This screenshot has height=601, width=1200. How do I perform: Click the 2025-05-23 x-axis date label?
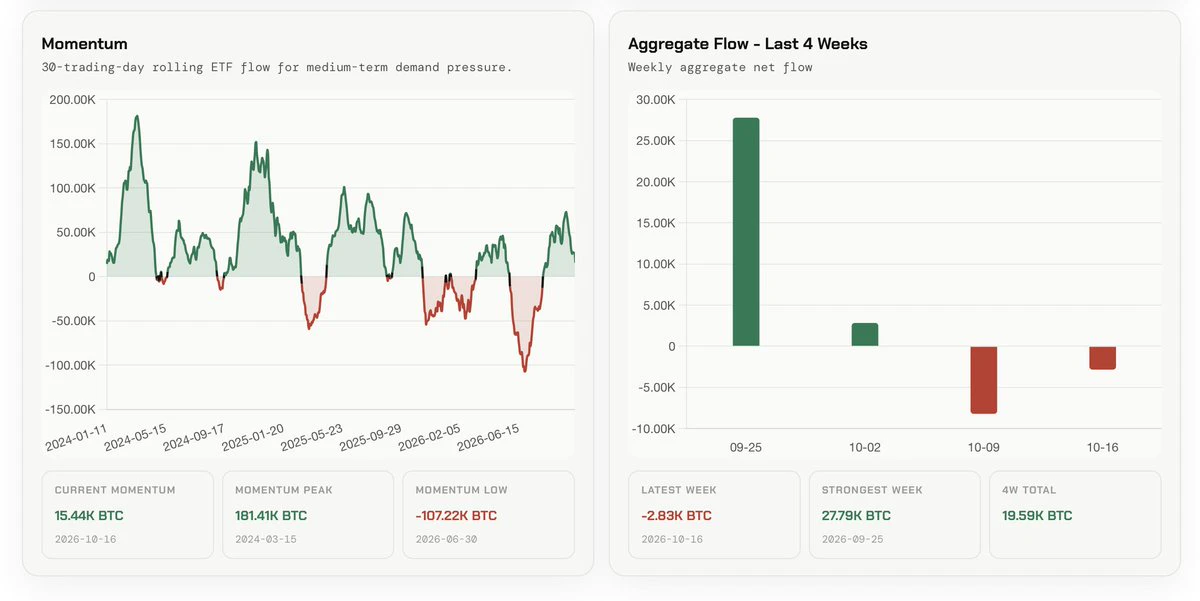[312, 437]
